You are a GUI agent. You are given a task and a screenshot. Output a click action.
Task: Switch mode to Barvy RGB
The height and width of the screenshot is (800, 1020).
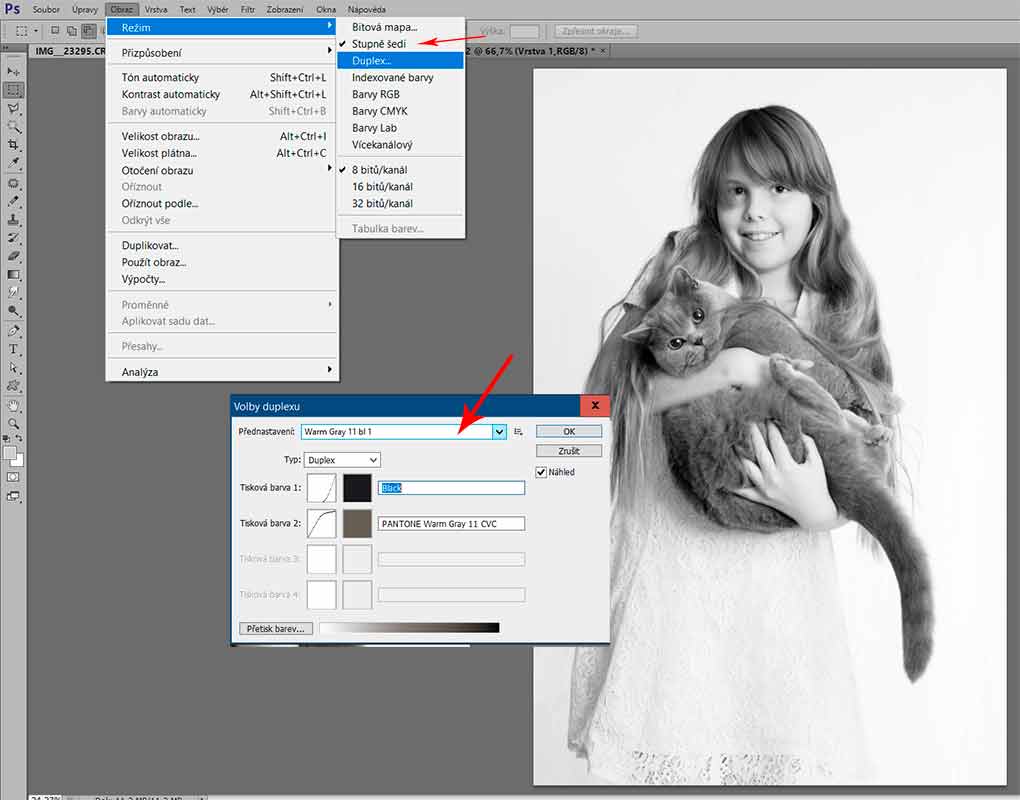(x=376, y=94)
